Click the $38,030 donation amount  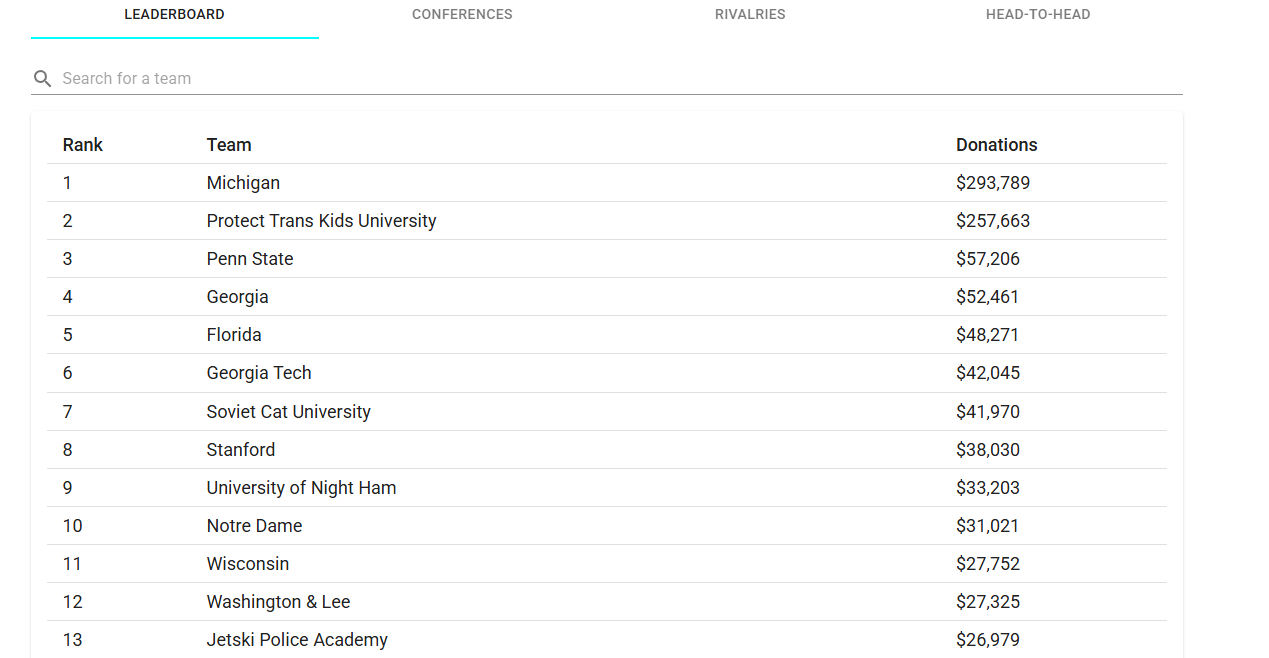pyautogui.click(x=988, y=450)
